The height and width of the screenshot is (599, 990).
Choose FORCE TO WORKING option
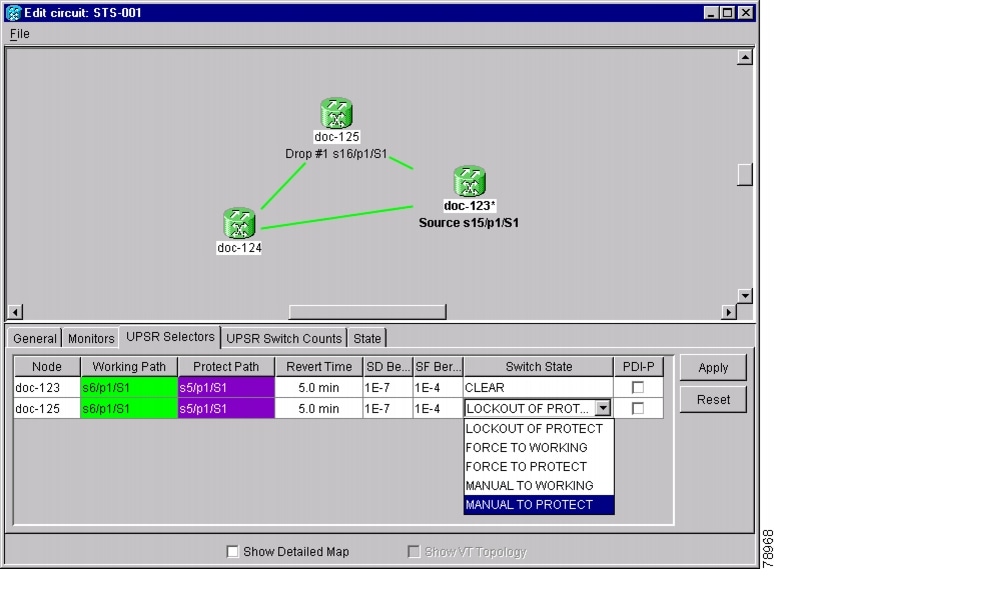[x=539, y=448]
